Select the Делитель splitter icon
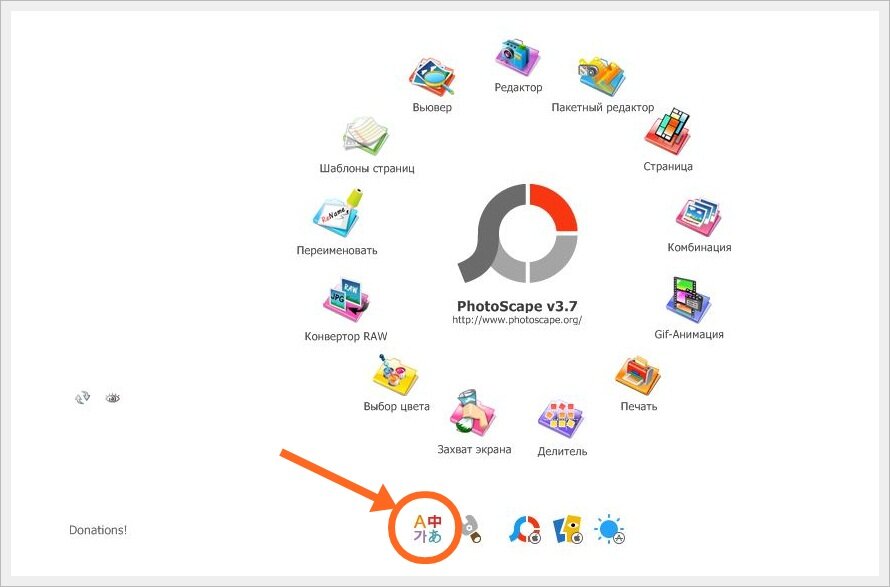Viewport: 890px width, 587px height. pyautogui.click(x=561, y=418)
